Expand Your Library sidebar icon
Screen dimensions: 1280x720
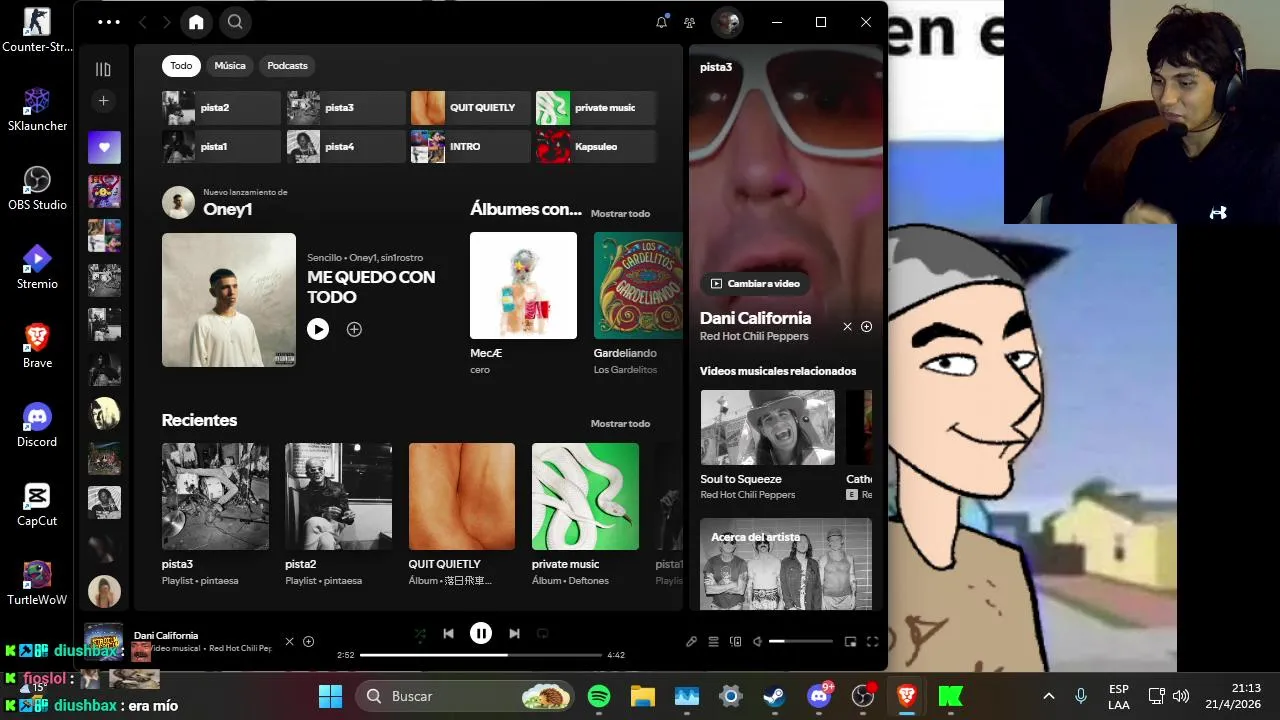(x=103, y=69)
